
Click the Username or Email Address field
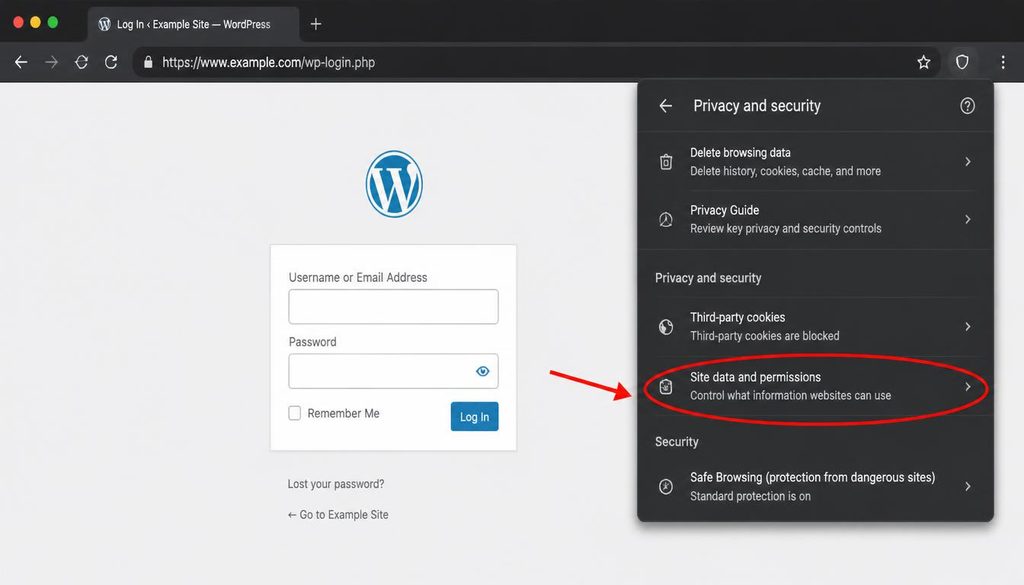tap(393, 306)
